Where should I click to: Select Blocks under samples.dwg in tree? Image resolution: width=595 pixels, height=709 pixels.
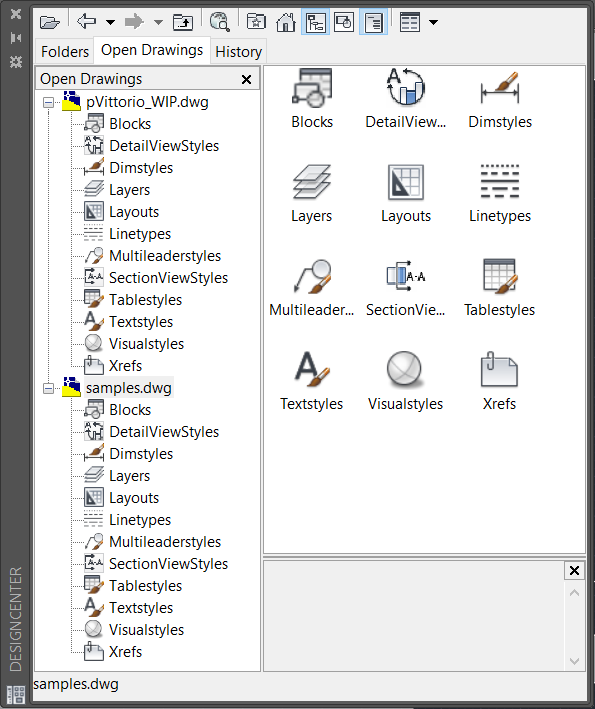point(130,410)
